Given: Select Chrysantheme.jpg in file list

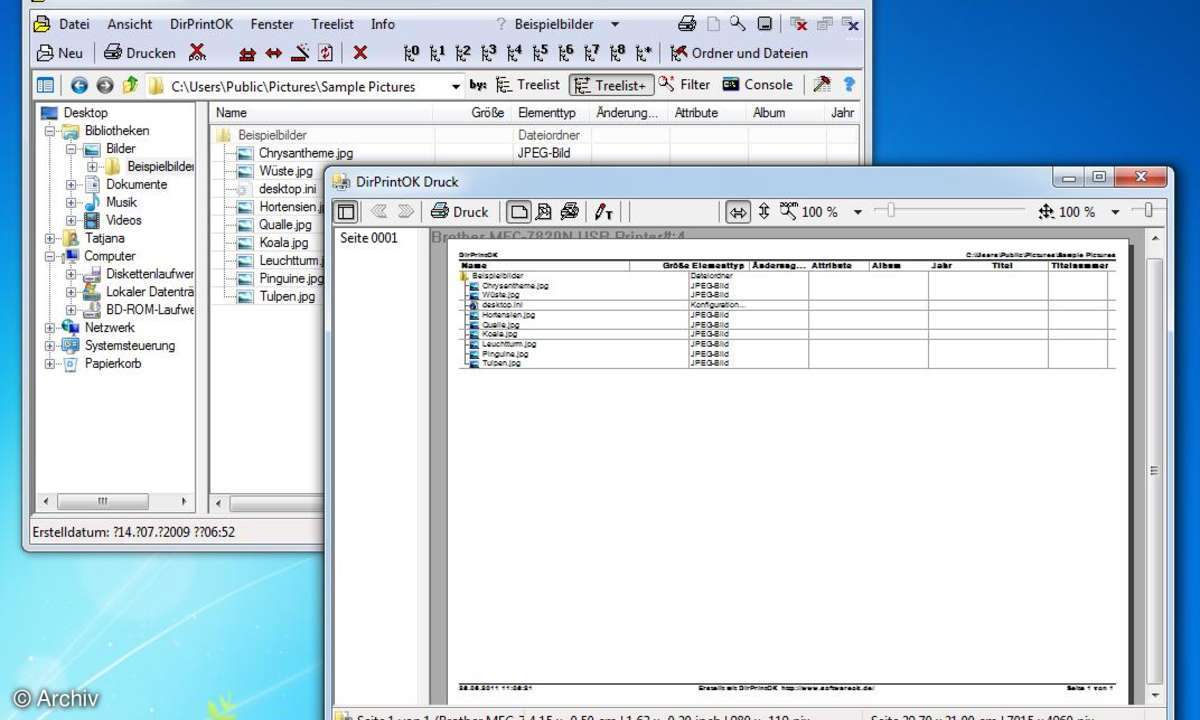Looking at the screenshot, I should (x=305, y=154).
